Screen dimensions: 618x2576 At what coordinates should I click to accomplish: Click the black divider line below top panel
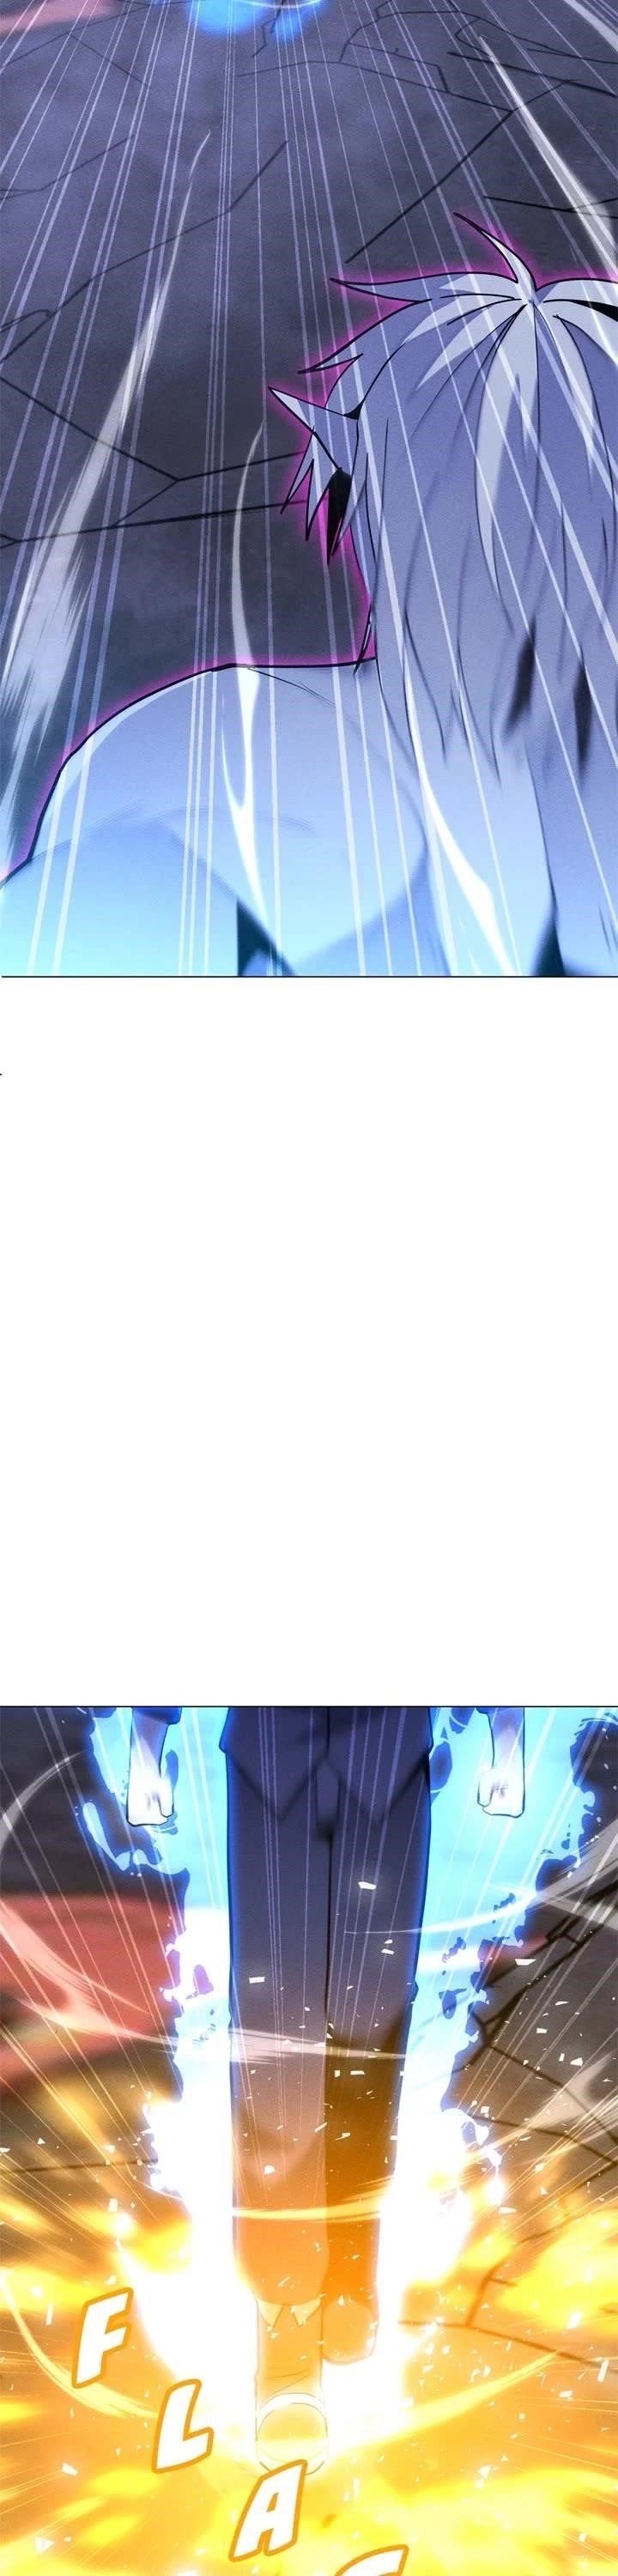309,976
